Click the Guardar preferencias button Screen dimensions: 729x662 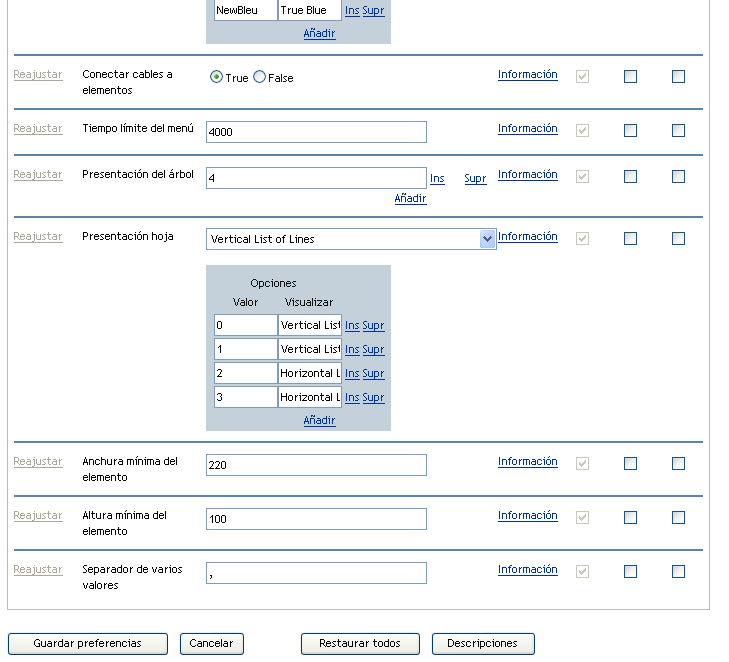pyautogui.click(x=87, y=644)
